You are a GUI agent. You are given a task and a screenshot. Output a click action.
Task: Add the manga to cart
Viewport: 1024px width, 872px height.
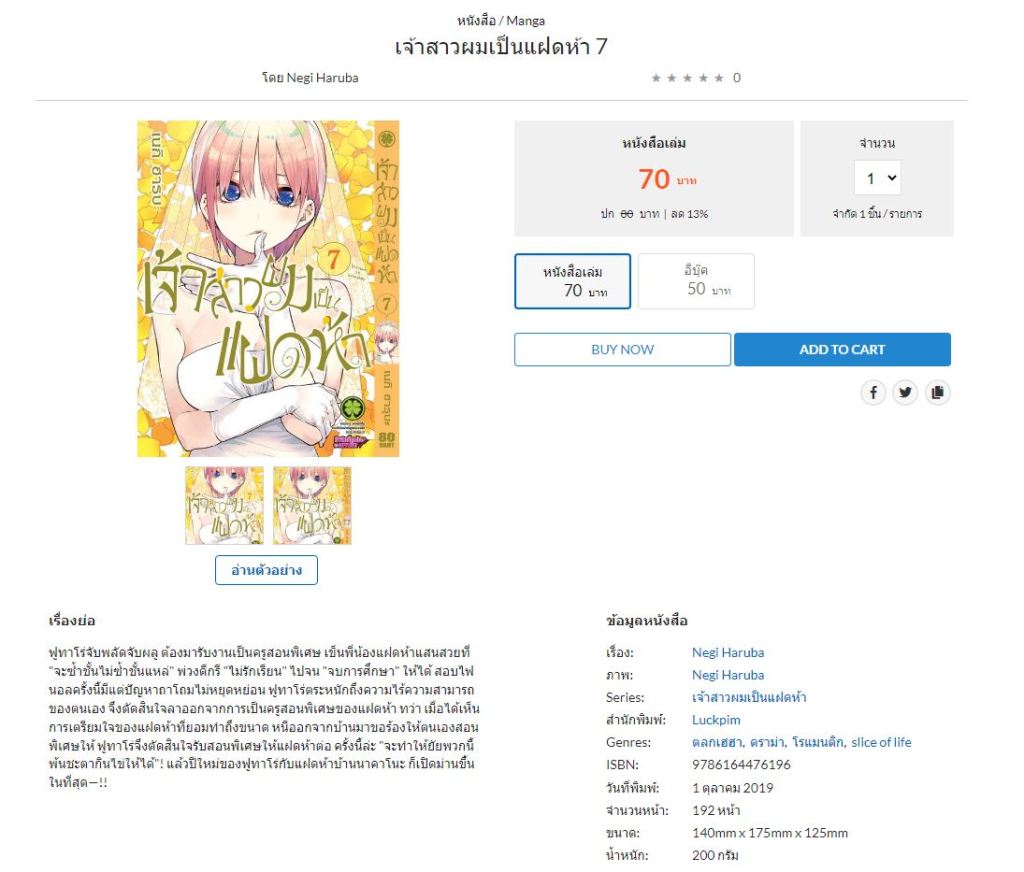point(842,349)
